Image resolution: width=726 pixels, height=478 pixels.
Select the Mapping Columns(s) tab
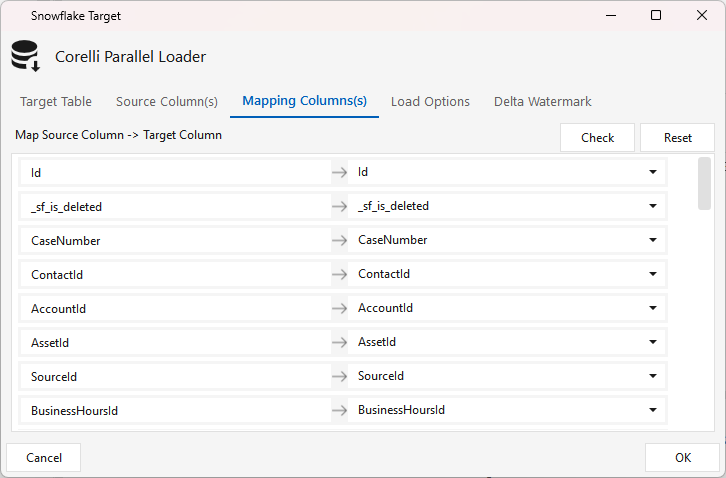point(304,101)
